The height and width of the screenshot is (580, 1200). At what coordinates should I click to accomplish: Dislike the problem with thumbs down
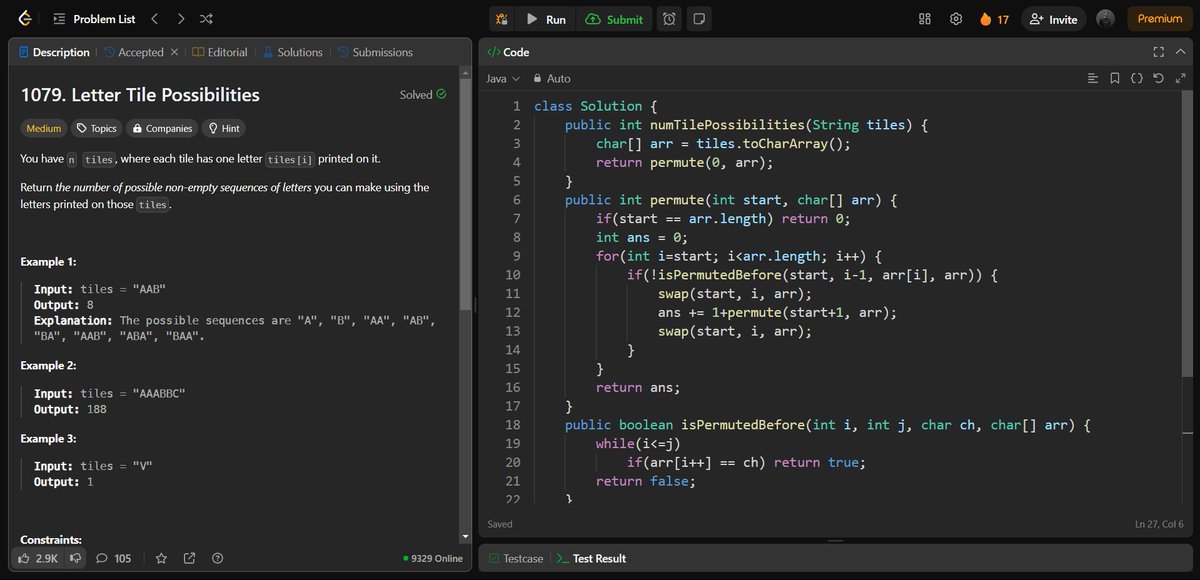tap(74, 558)
